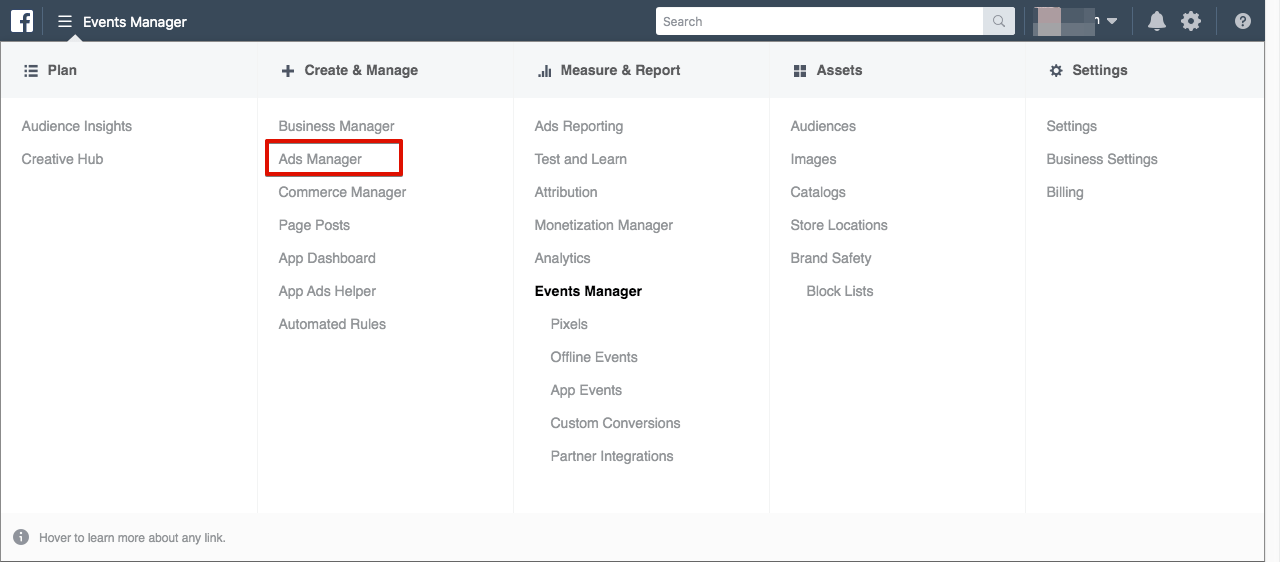This screenshot has height=562, width=1280.
Task: Open Test and Learn
Action: point(581,159)
